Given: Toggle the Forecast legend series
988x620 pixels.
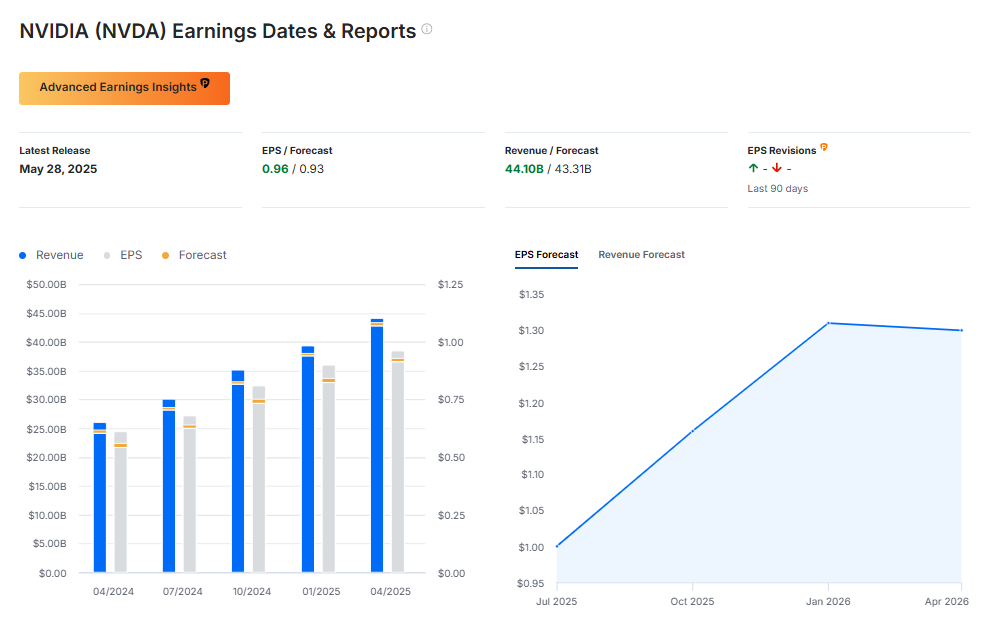Looking at the screenshot, I should [194, 255].
